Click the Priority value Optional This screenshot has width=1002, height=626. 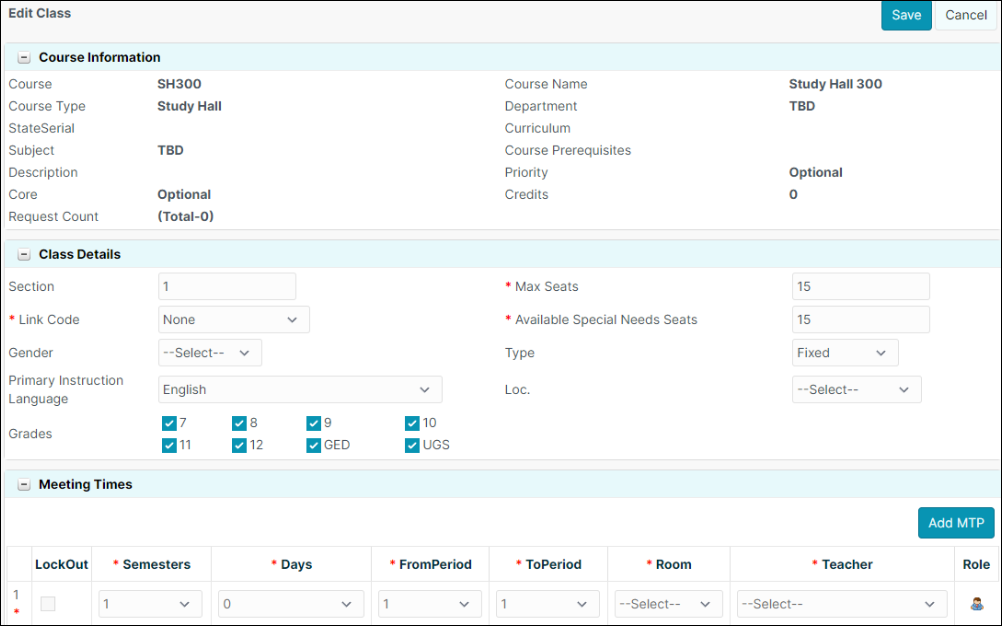[815, 172]
